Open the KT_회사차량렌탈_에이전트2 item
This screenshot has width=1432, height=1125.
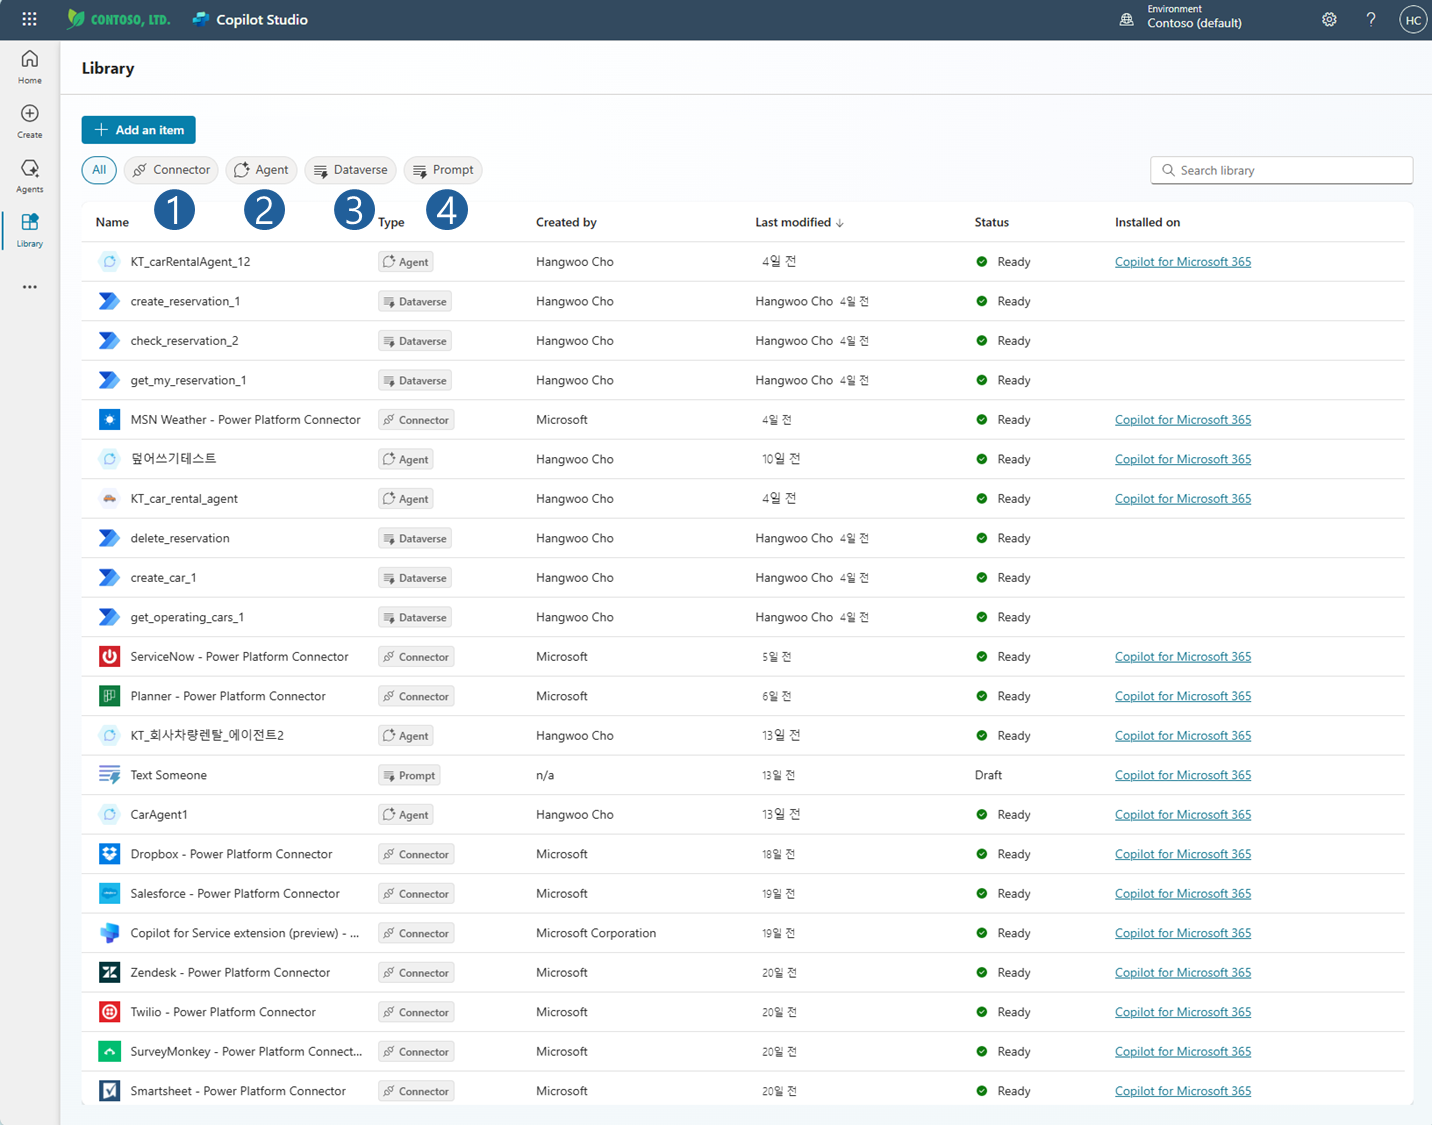pos(207,736)
